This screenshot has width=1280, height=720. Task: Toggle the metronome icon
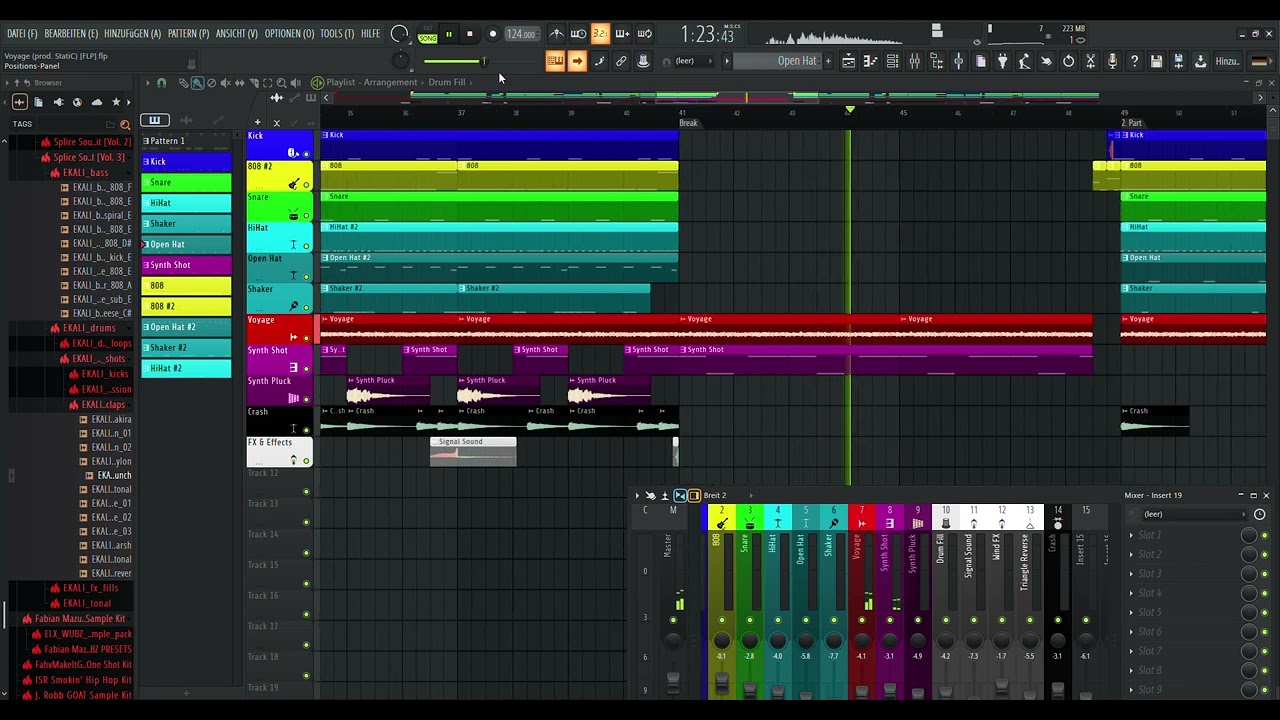point(556,34)
